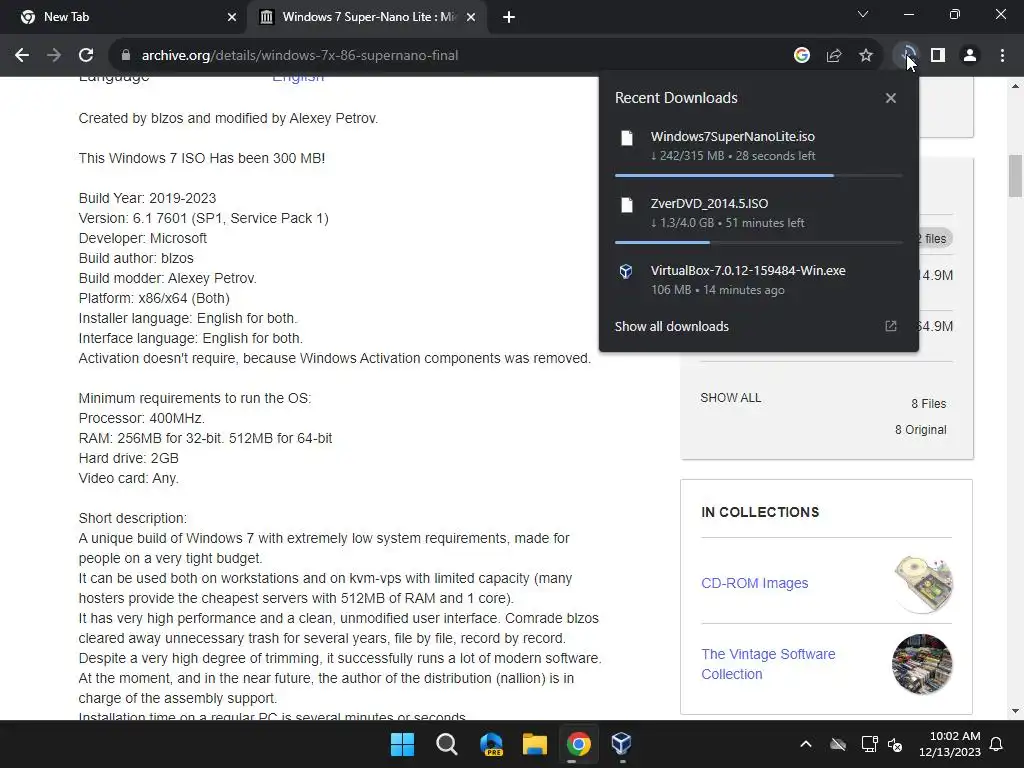This screenshot has height=768, width=1024.
Task: Click the Google icon in address bar
Action: (801, 56)
